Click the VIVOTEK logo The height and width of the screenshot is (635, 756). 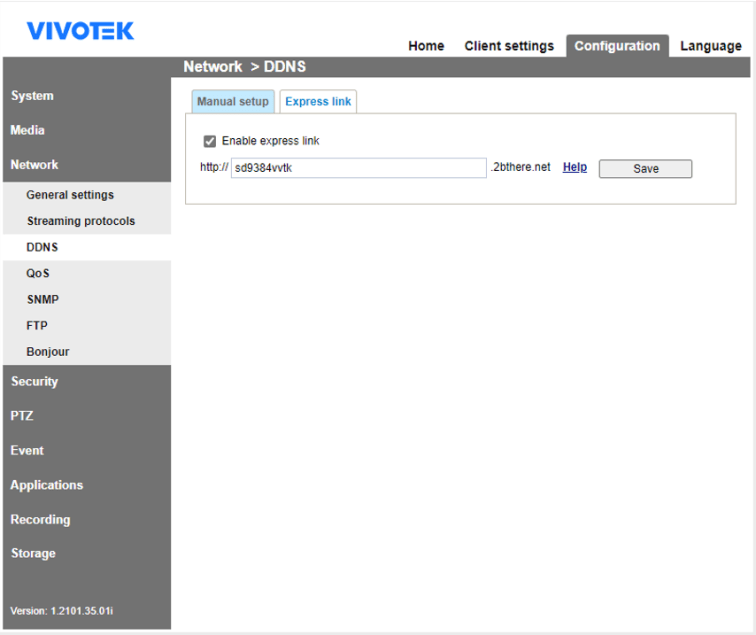80,31
